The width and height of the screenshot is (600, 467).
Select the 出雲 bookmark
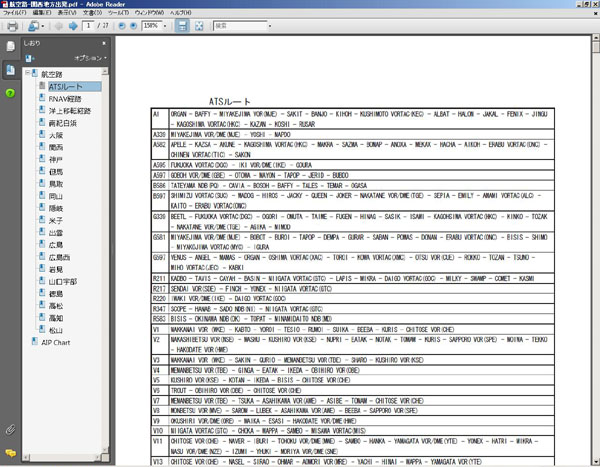coord(56,233)
